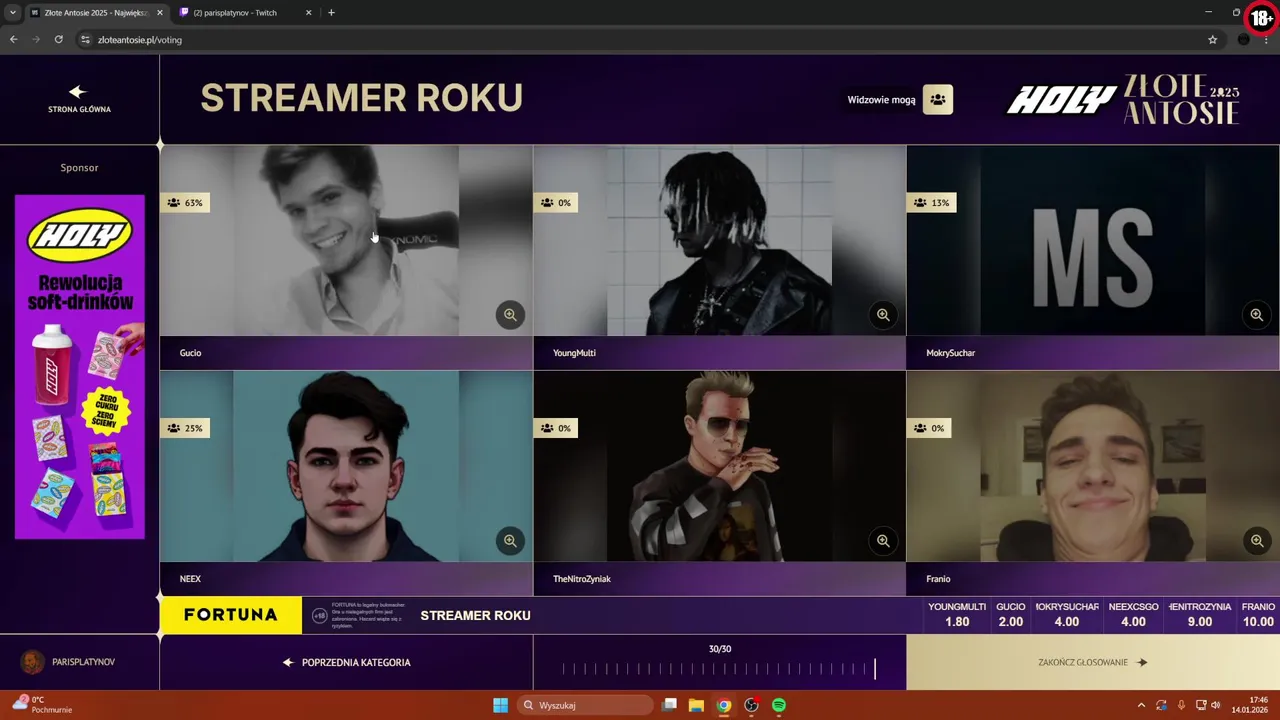1280x720 pixels.
Task: Open magnifier on Gucio's photo
Action: 510,315
